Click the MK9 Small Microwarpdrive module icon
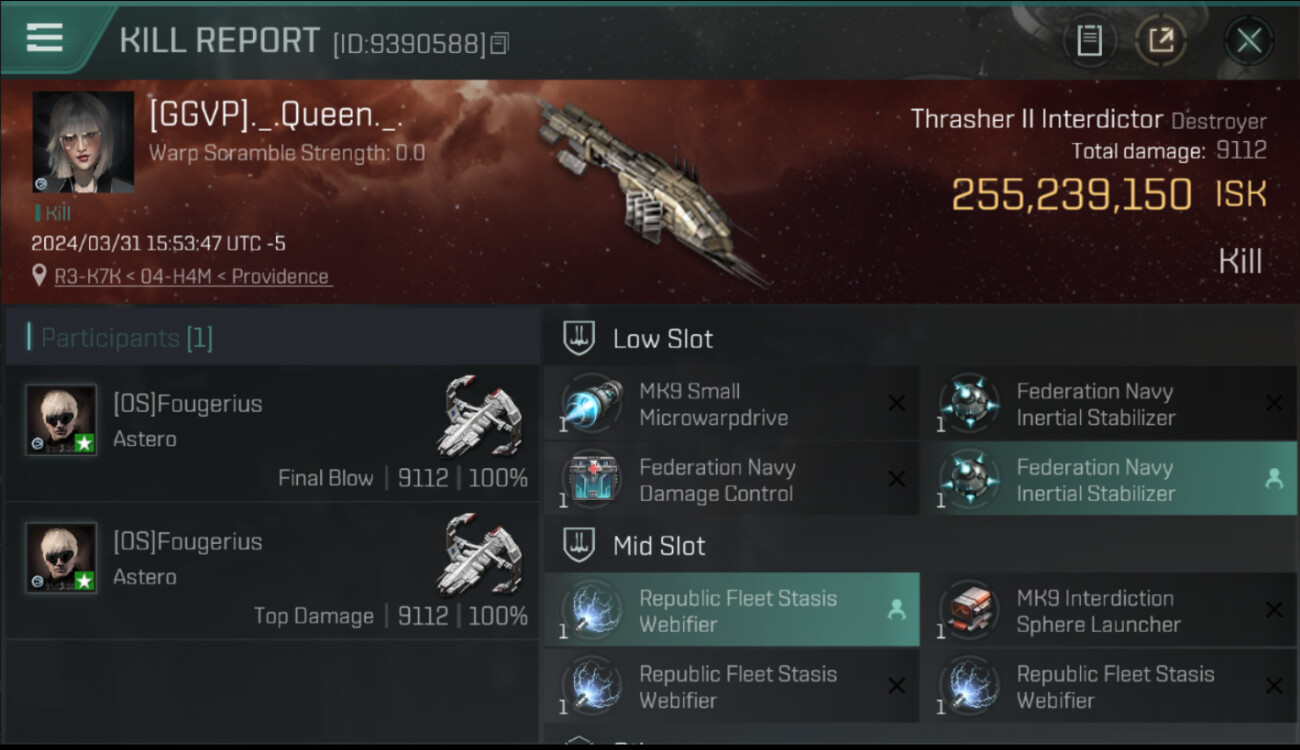 593,404
